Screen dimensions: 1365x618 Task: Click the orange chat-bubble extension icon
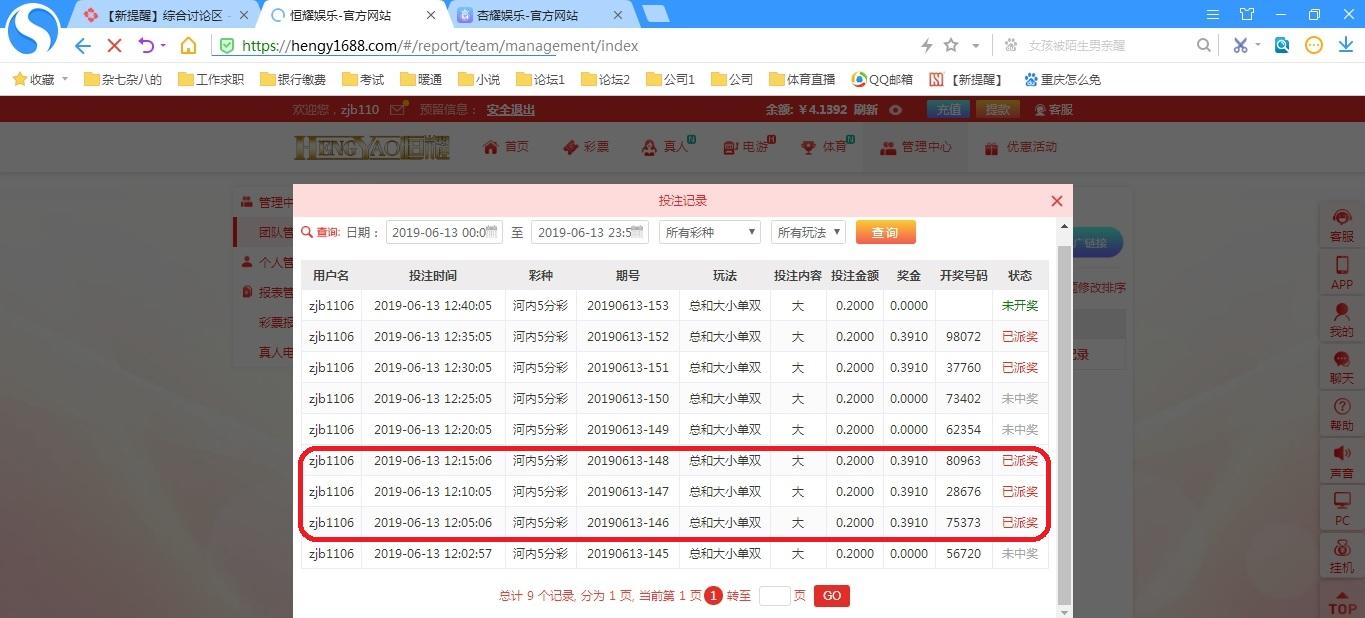coord(1314,45)
